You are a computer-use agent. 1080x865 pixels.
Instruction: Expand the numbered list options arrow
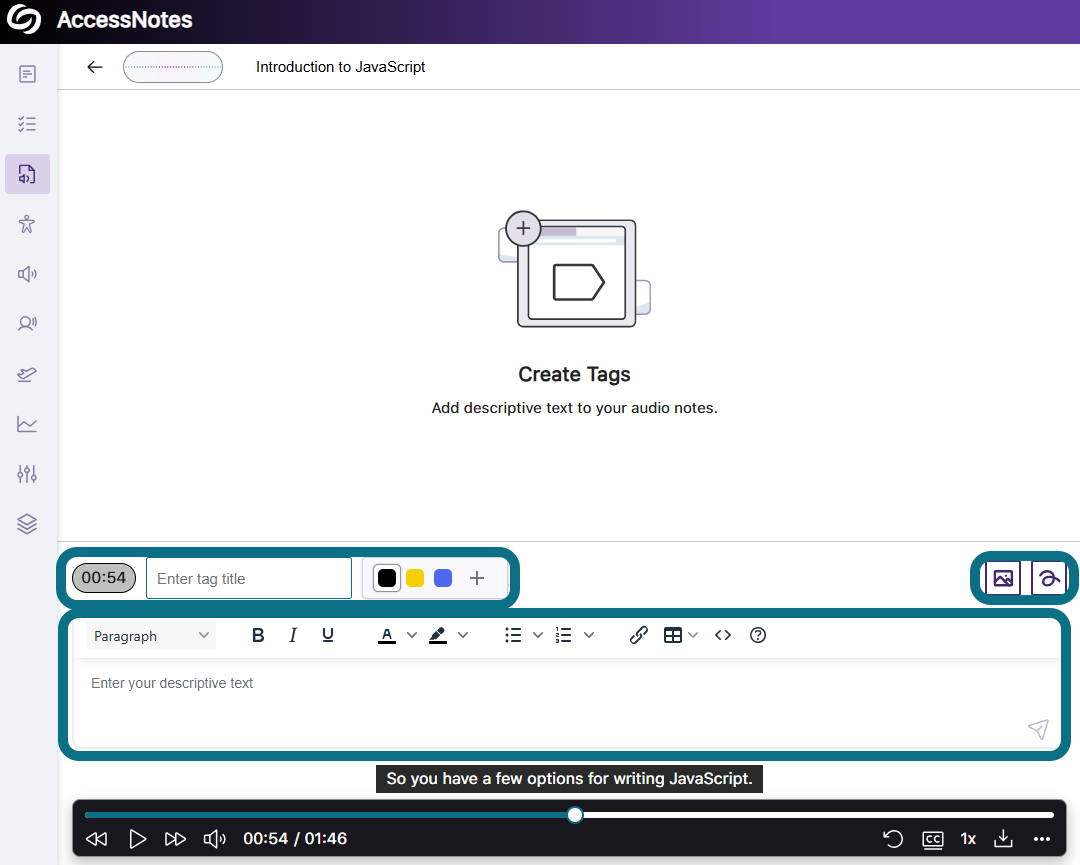click(589, 635)
